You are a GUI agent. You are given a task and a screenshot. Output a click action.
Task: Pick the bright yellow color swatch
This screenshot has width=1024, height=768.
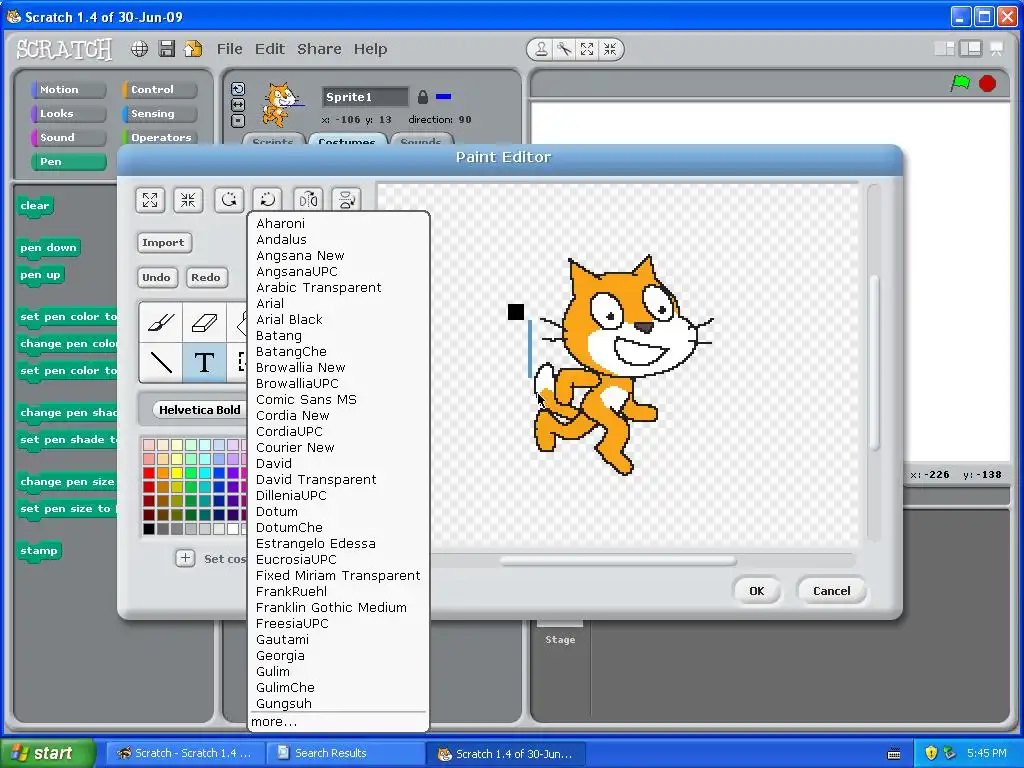pyautogui.click(x=177, y=473)
